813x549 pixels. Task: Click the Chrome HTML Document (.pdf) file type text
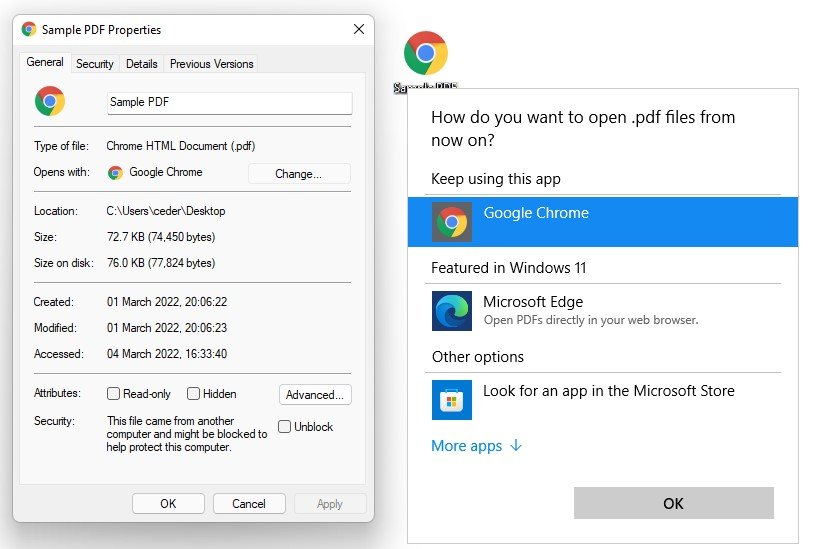tap(181, 146)
